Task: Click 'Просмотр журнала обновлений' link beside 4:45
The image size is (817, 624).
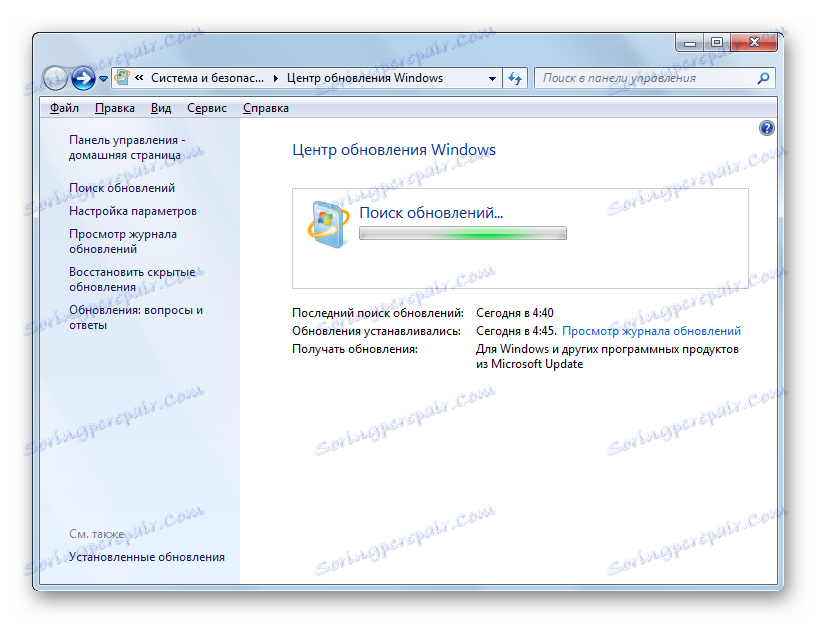Action: pyautogui.click(x=651, y=331)
